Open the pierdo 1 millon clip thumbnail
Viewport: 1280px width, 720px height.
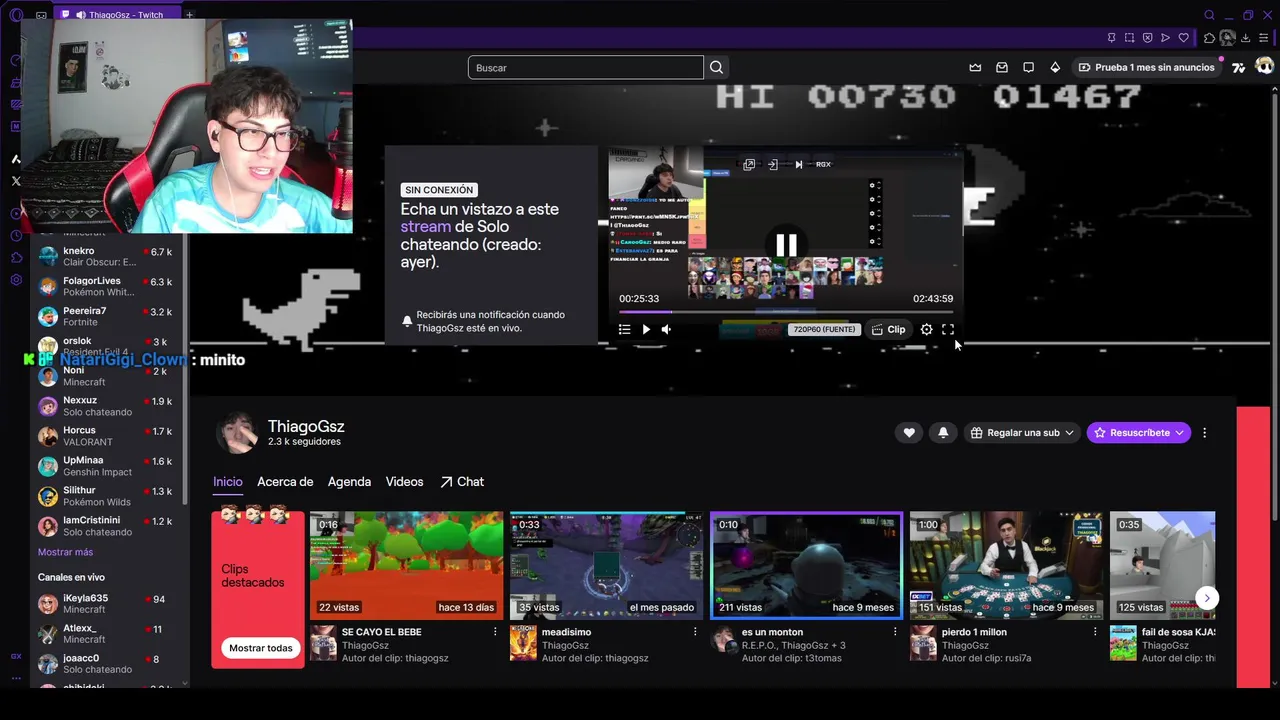pyautogui.click(x=1007, y=565)
